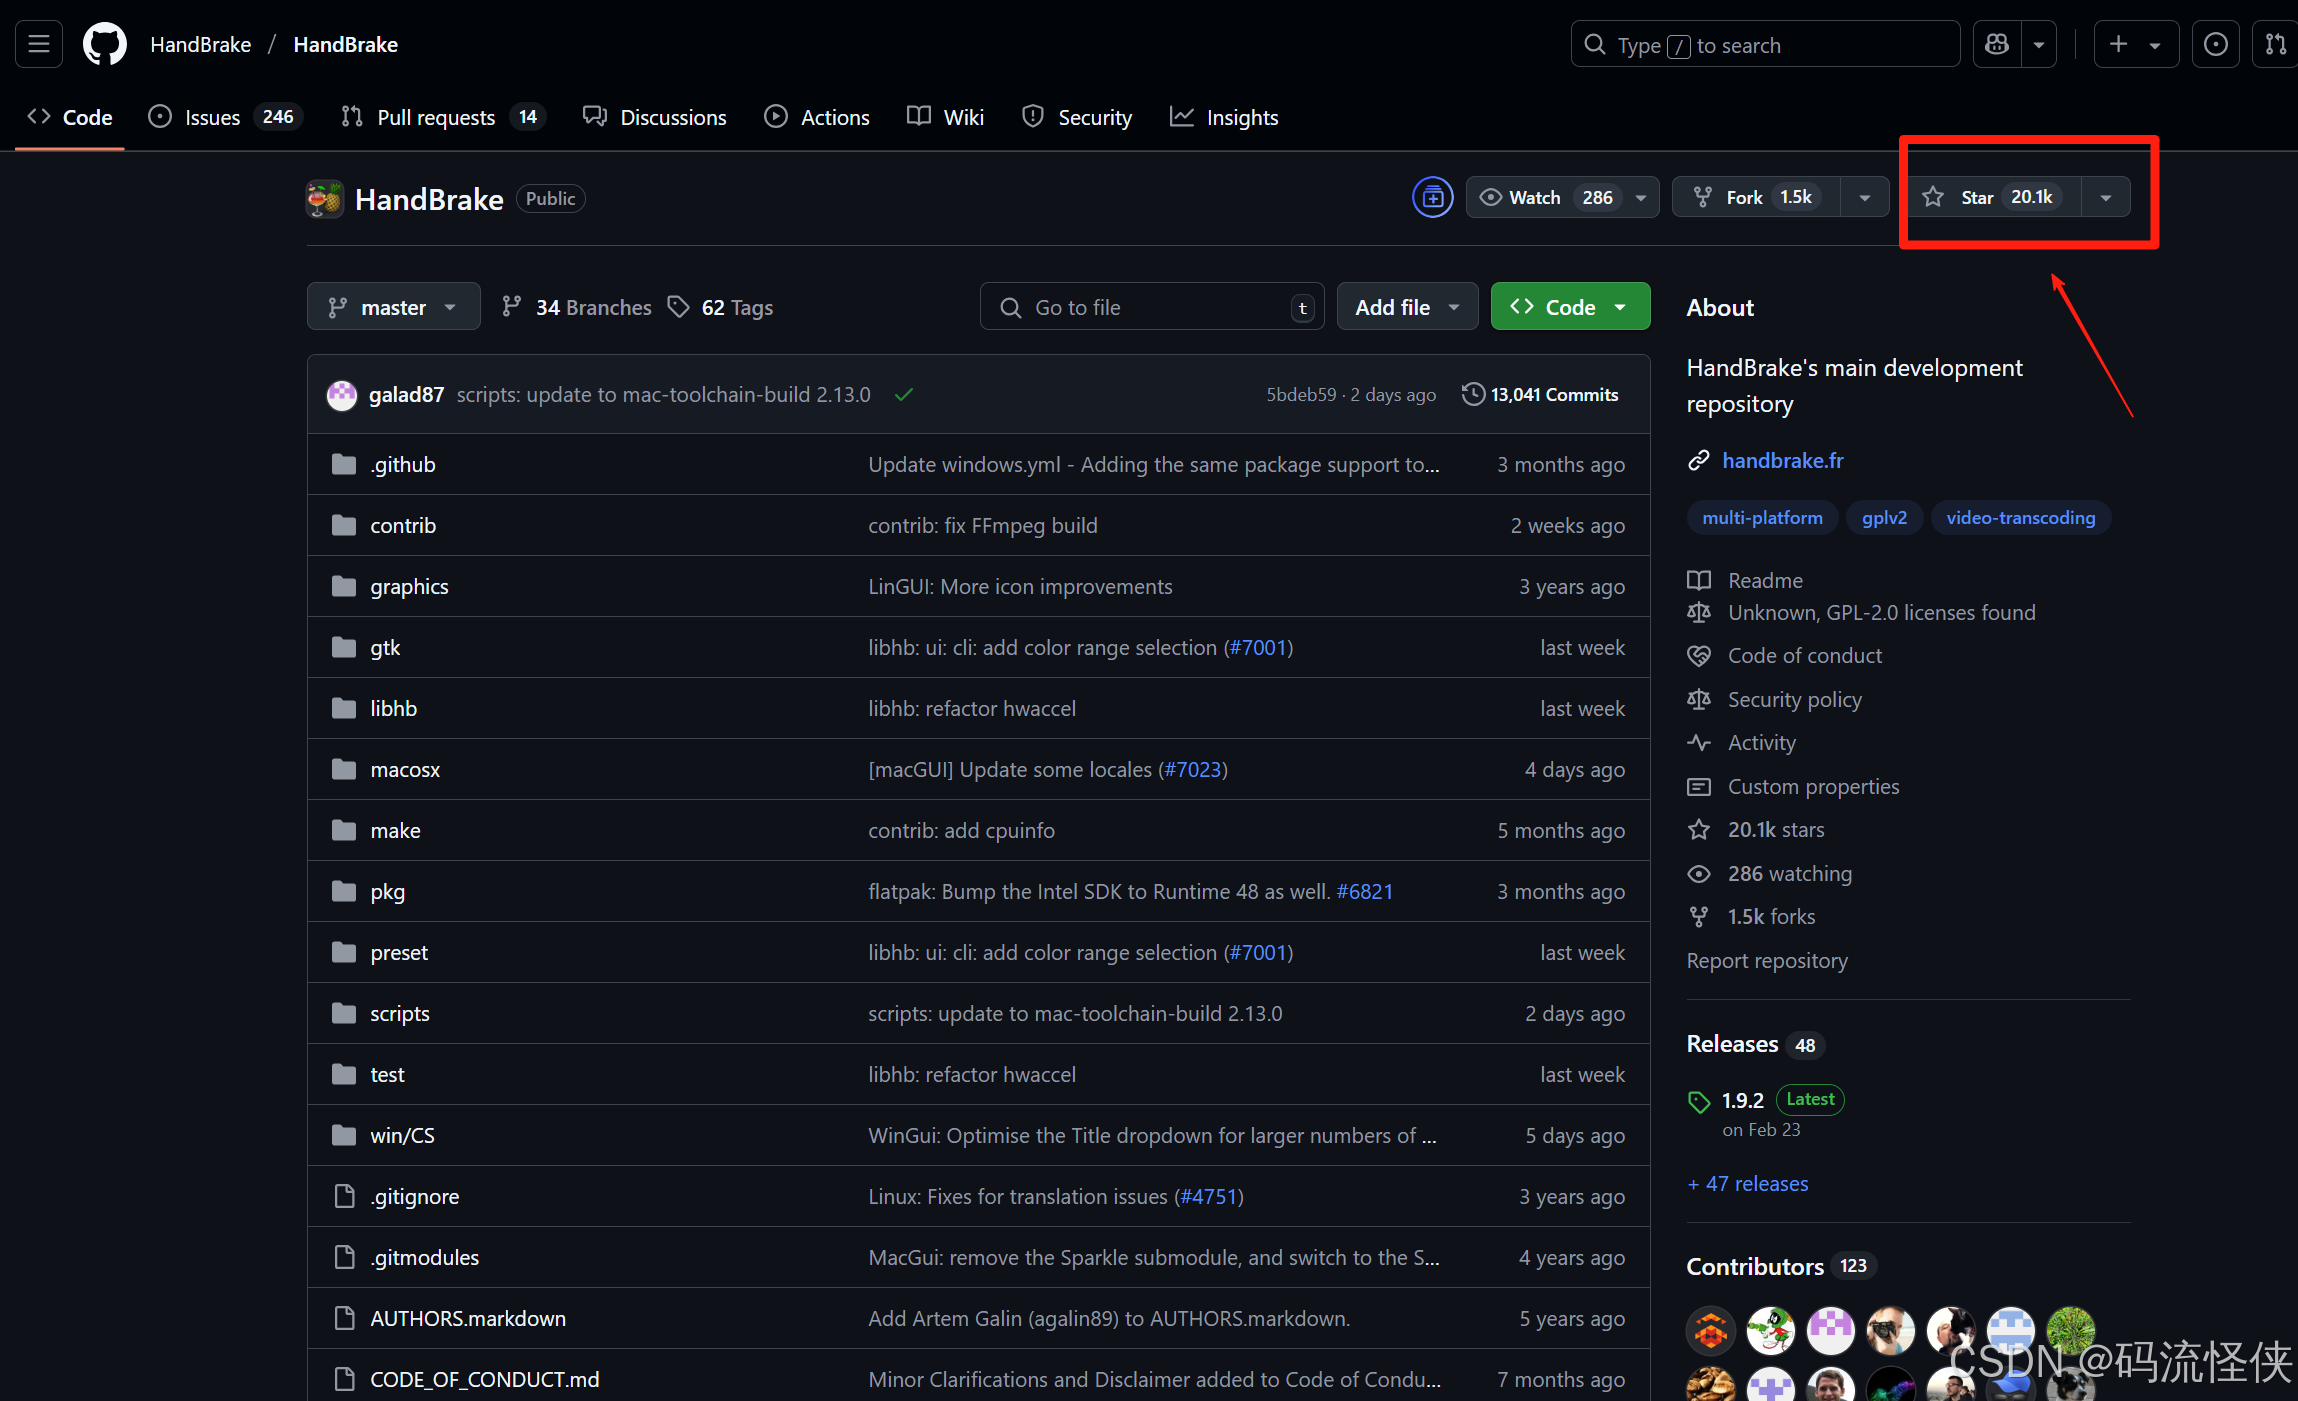The width and height of the screenshot is (2298, 1401).
Task: Open the Security tab
Action: (x=1077, y=117)
